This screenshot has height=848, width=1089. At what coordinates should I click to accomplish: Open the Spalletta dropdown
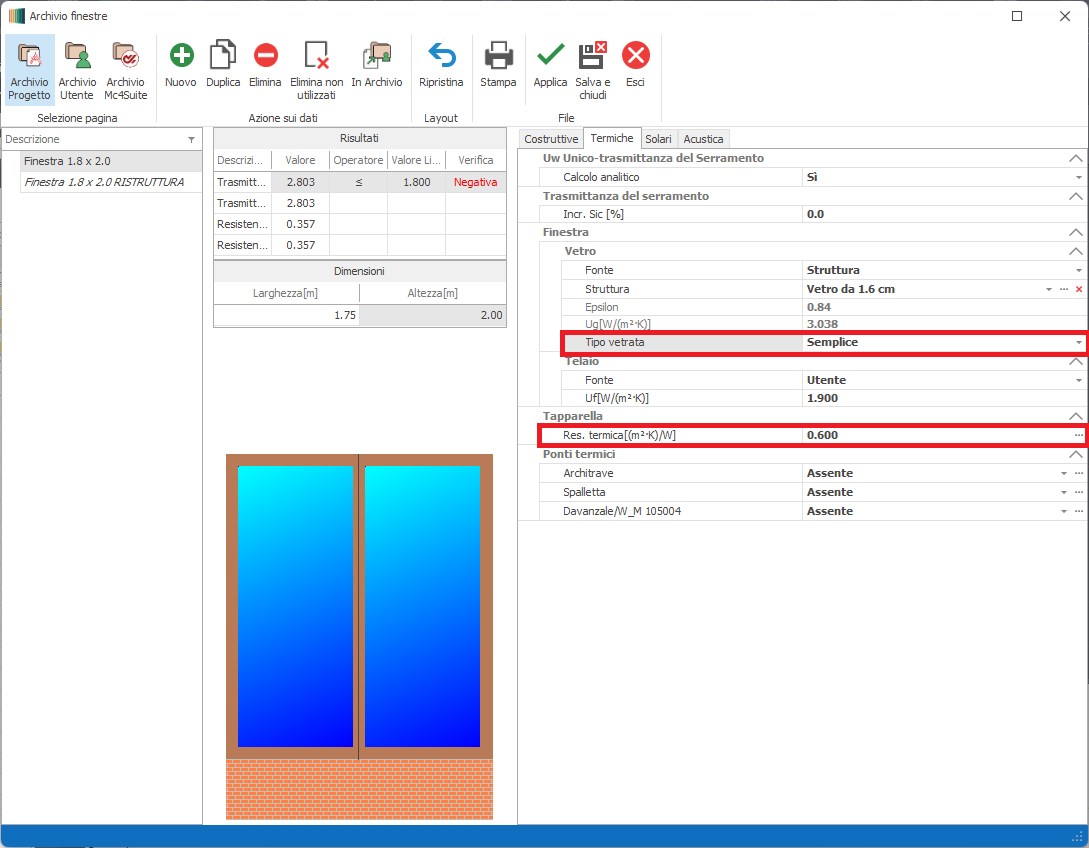point(1064,492)
